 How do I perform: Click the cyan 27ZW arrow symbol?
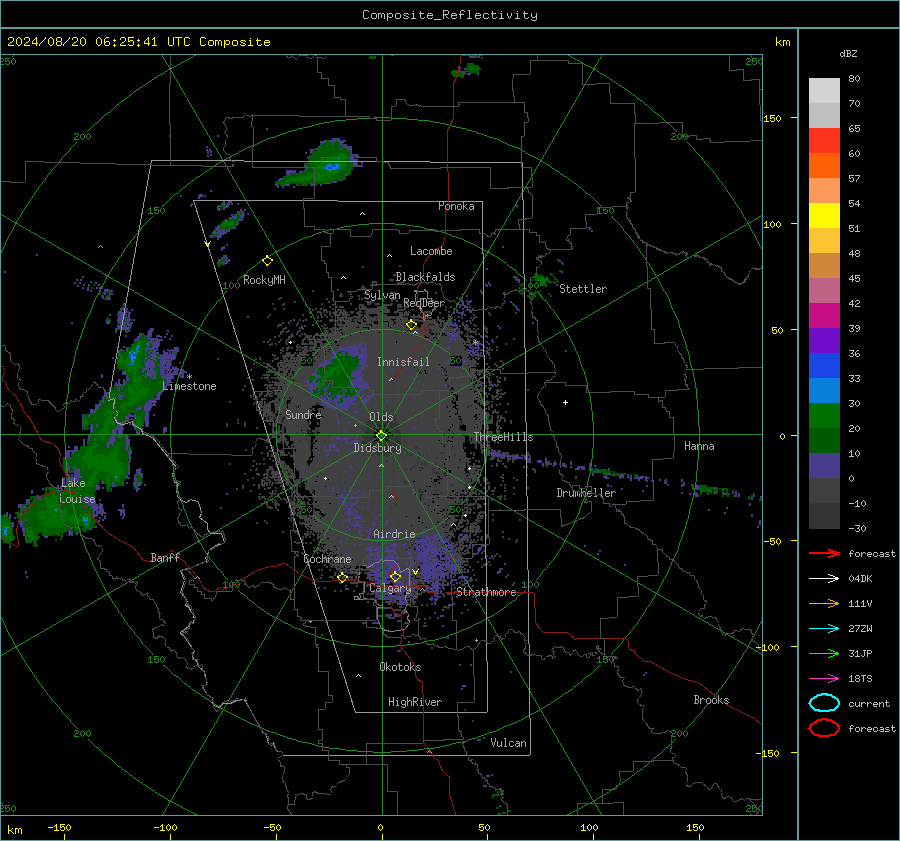[x=824, y=628]
